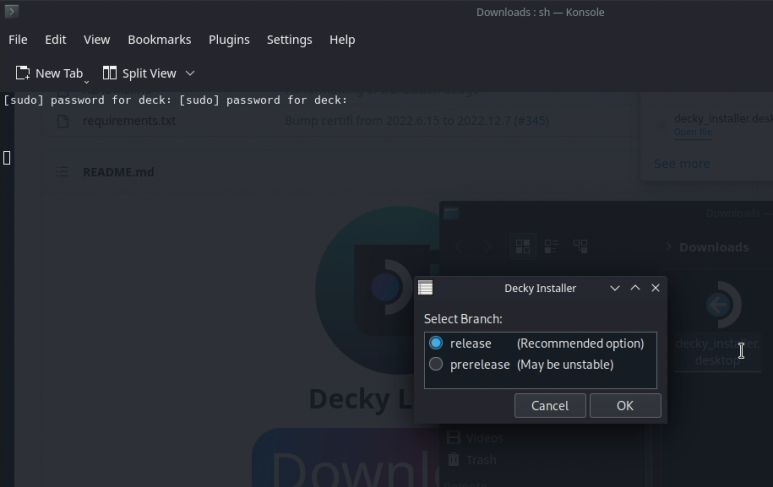Click 'See more' in browser downloads popup
Screen dimensions: 773x487
[682, 164]
